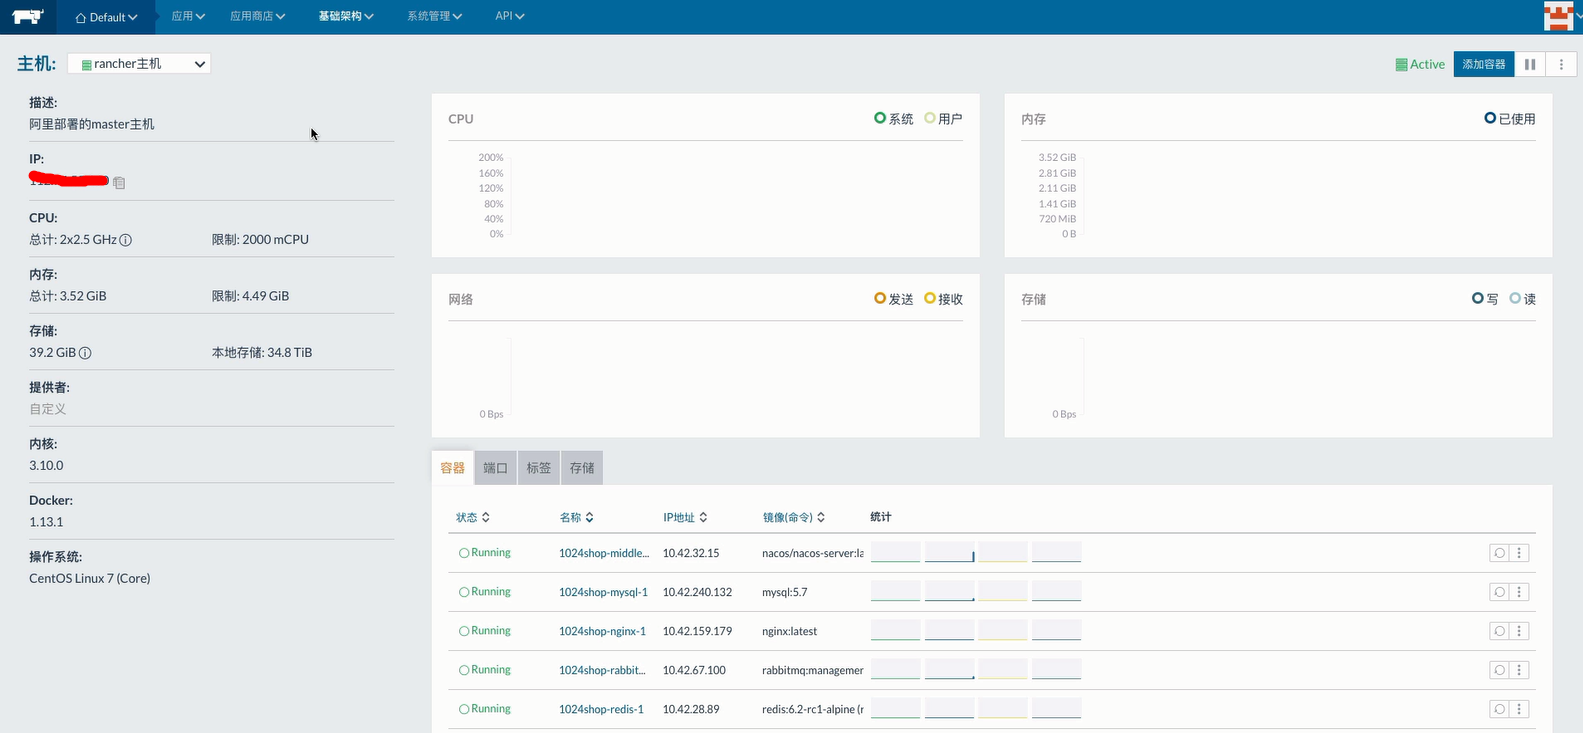
Task: Toggle 系统 series in CPU chart
Action: tap(894, 119)
